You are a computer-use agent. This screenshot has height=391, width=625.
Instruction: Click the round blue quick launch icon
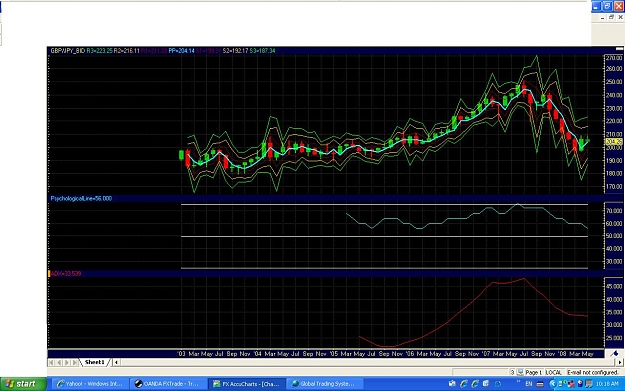(497, 384)
